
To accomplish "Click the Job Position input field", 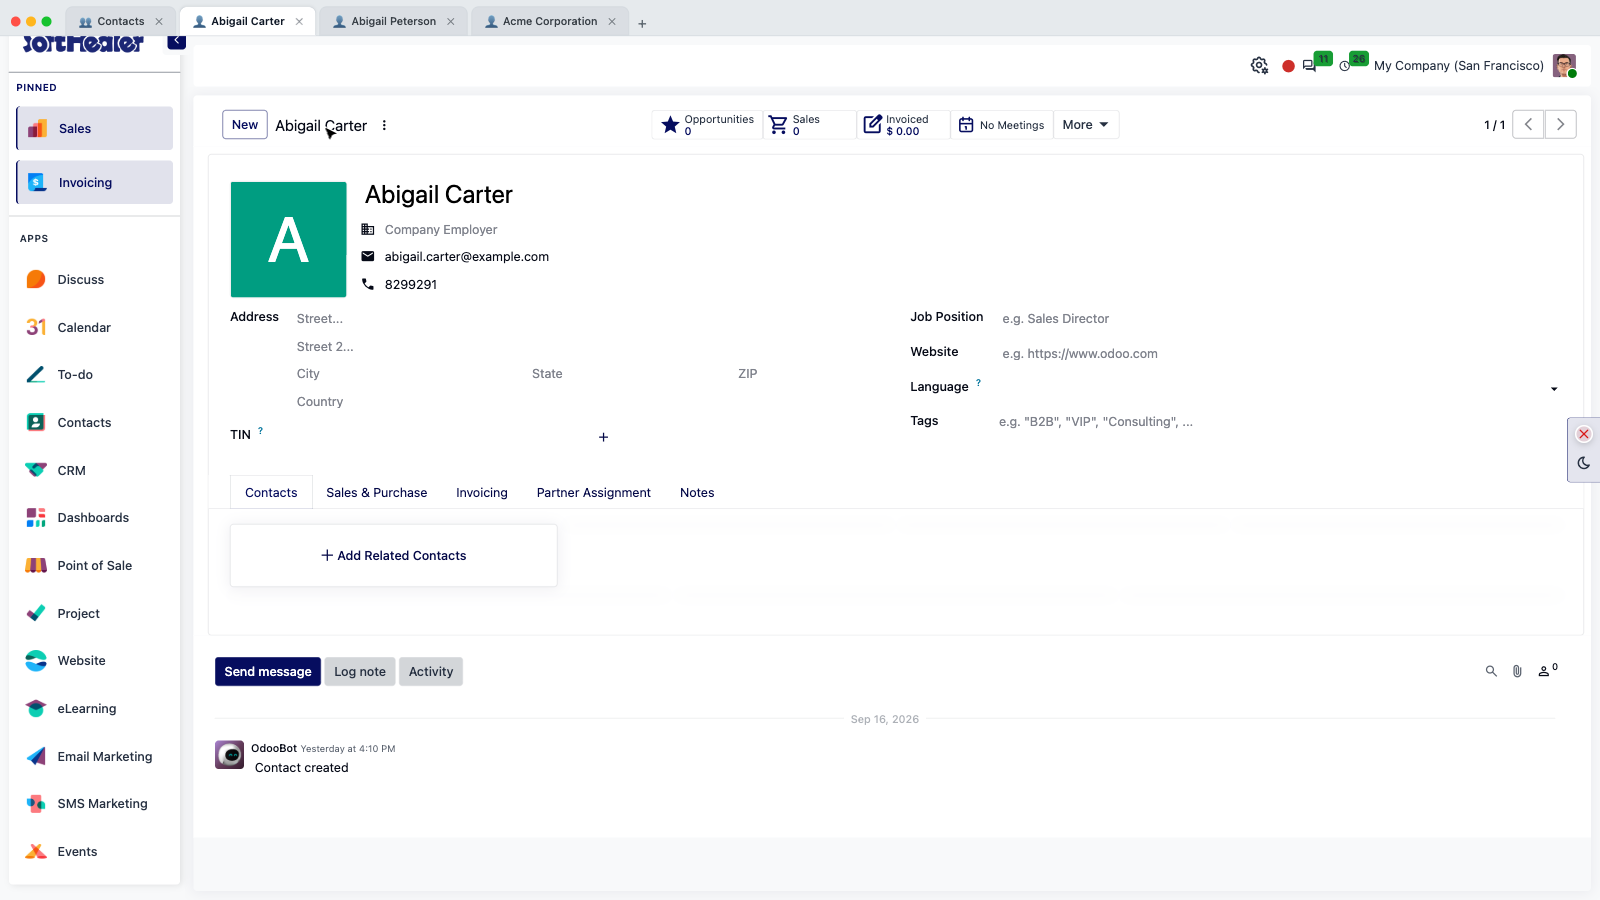I will pyautogui.click(x=1280, y=319).
